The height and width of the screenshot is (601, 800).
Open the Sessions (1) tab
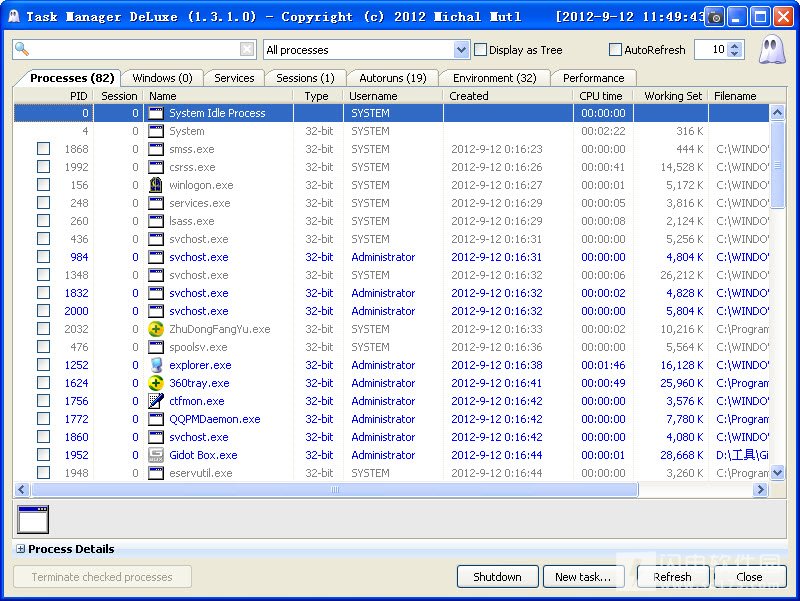point(305,78)
